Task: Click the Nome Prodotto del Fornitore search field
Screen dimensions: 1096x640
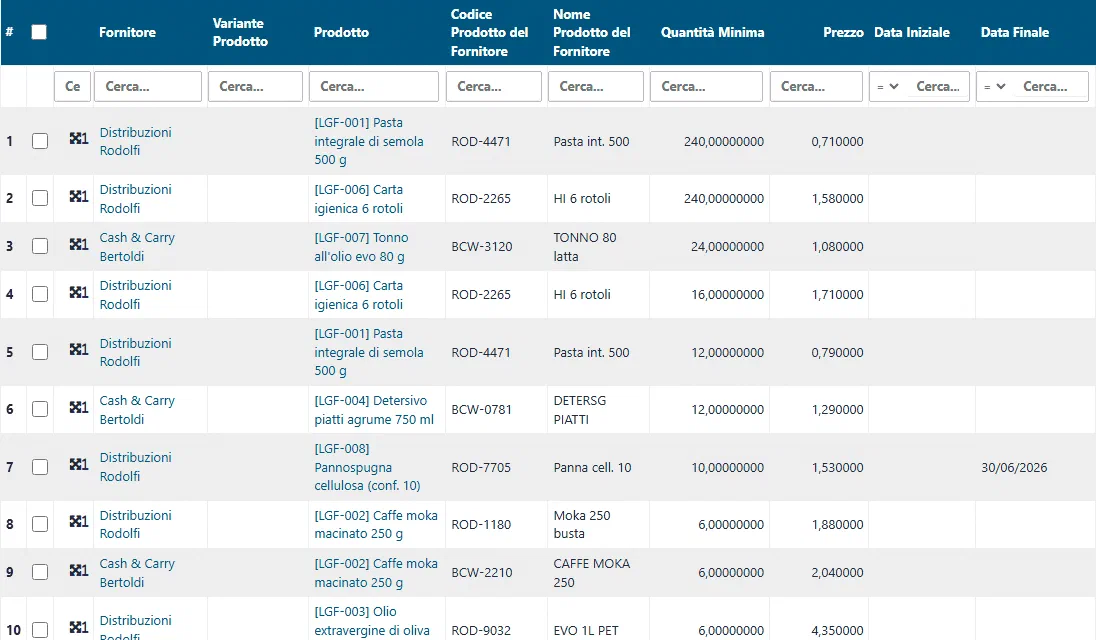Action: pyautogui.click(x=596, y=87)
